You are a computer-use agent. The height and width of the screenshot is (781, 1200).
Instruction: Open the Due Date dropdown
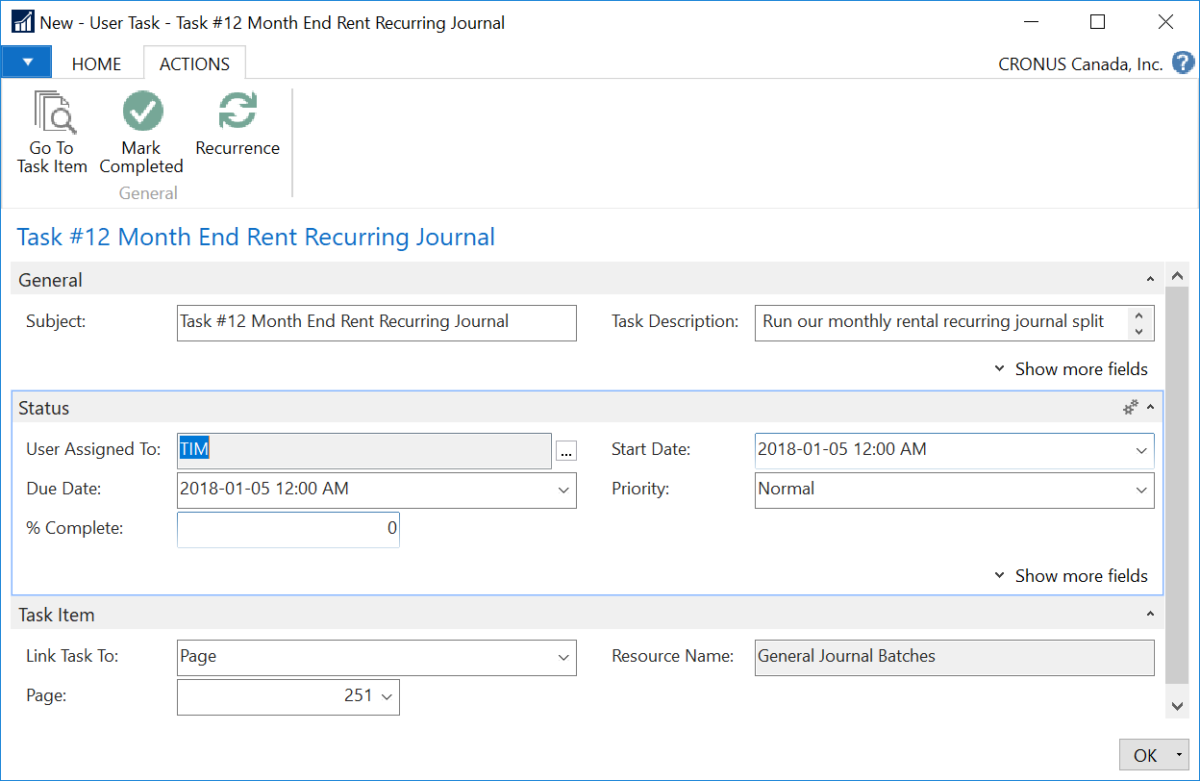coord(564,489)
